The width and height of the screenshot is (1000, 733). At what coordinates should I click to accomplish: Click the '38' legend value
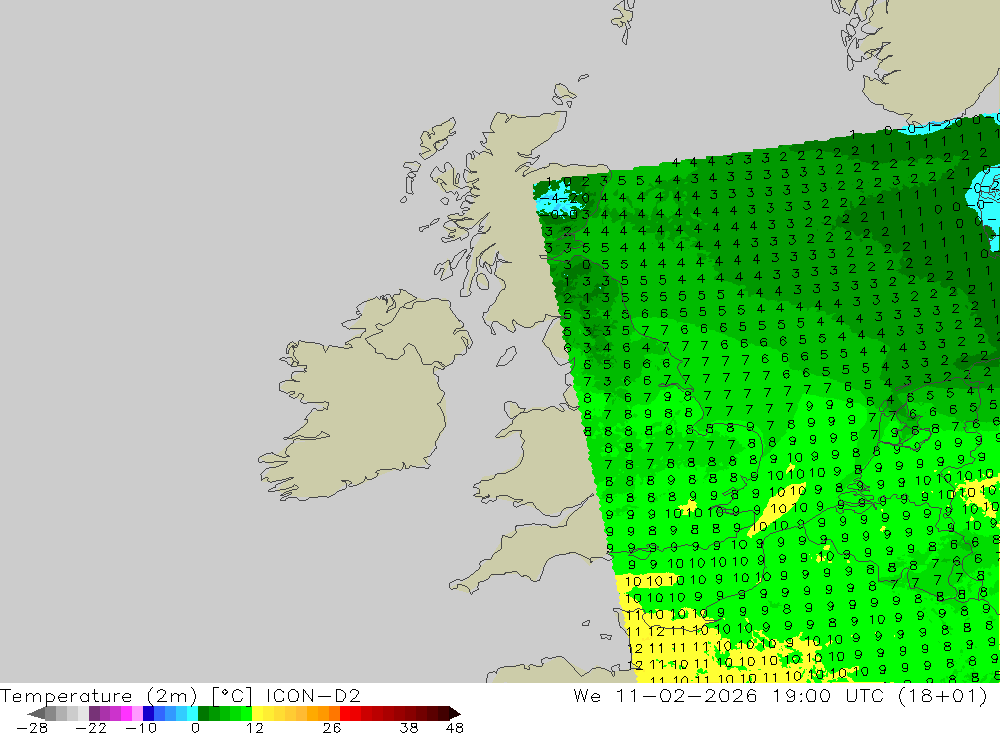[x=409, y=728]
